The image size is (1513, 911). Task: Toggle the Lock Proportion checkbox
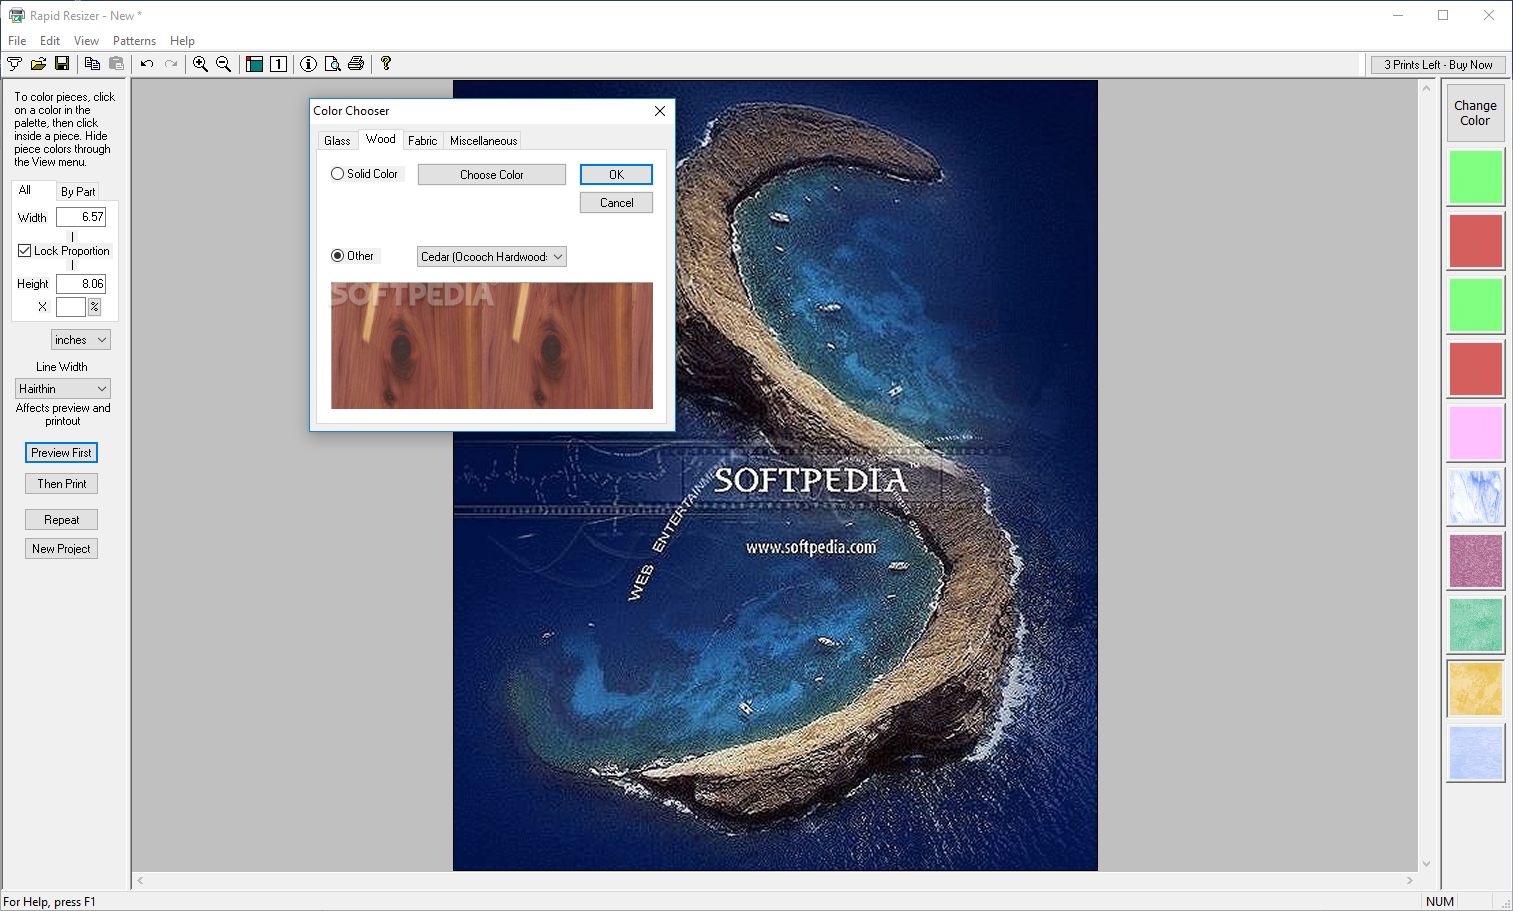point(24,251)
